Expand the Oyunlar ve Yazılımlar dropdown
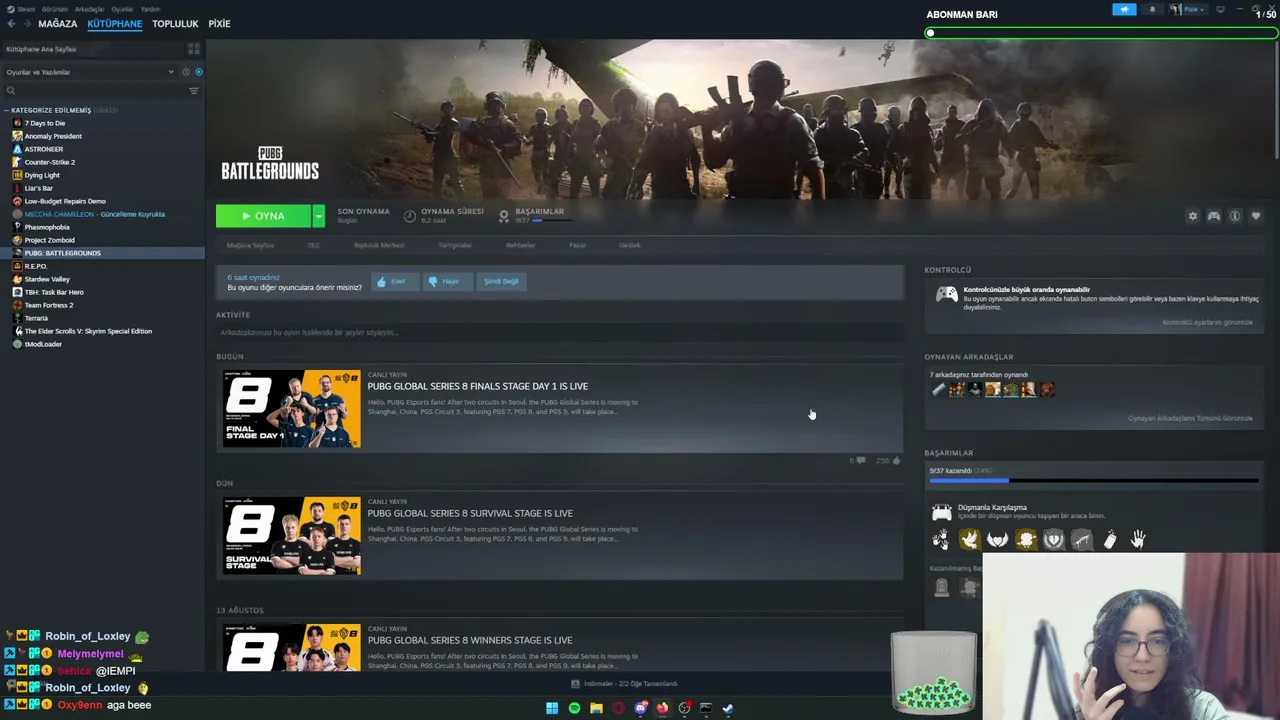The image size is (1280, 720). 89,72
